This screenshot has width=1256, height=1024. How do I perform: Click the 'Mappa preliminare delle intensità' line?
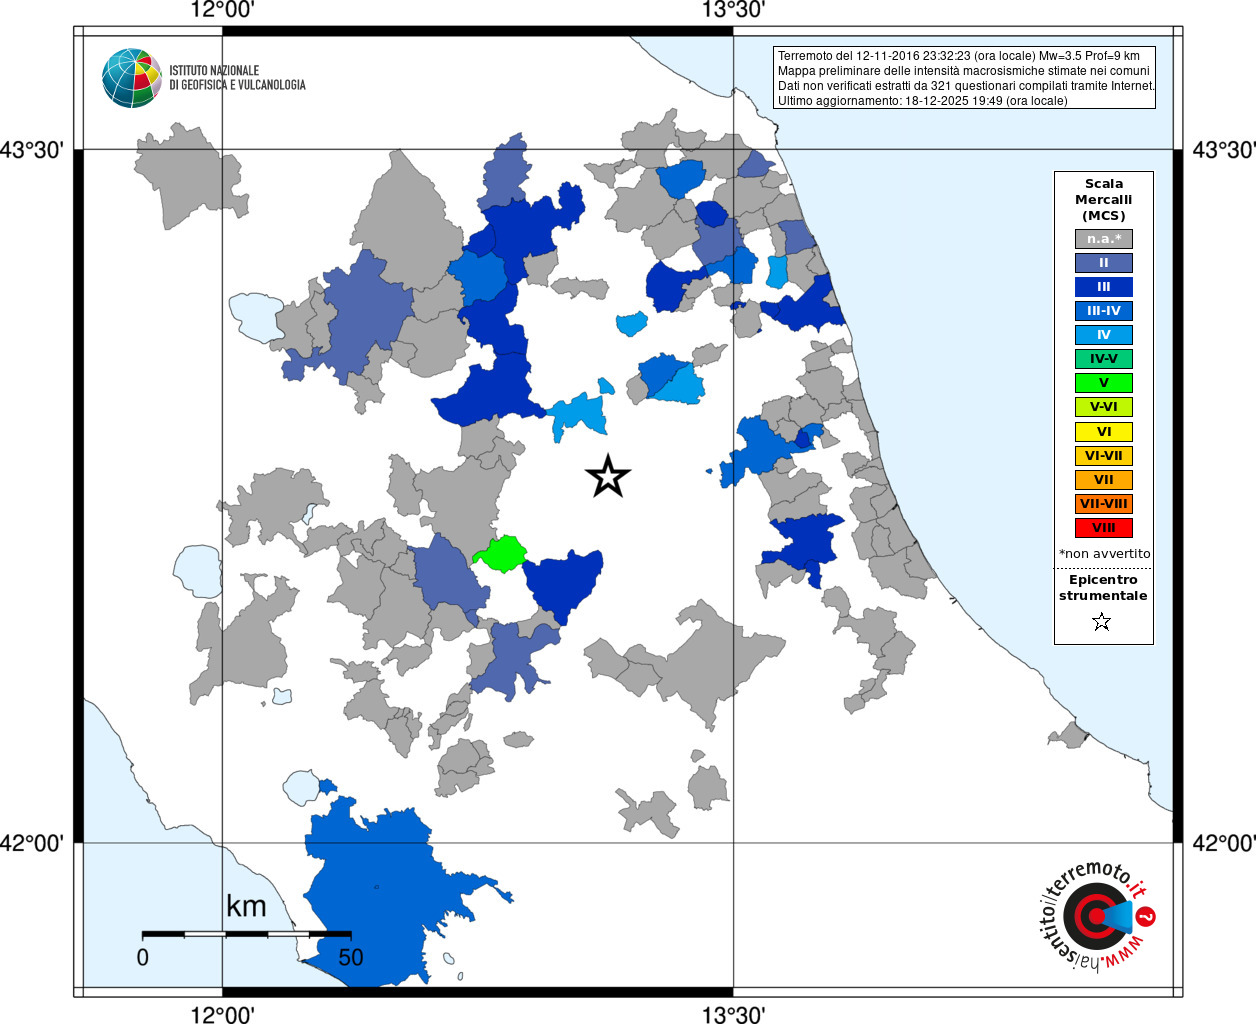(x=964, y=71)
